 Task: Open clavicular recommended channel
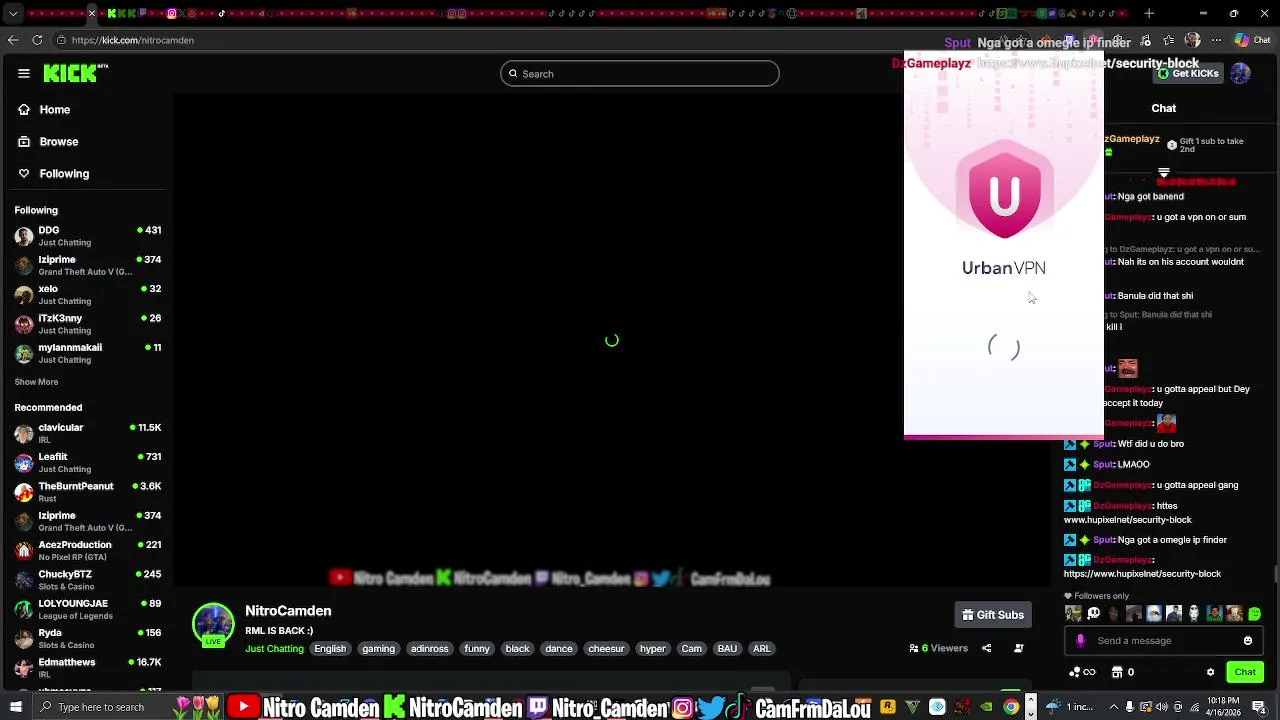pyautogui.click(x=88, y=433)
